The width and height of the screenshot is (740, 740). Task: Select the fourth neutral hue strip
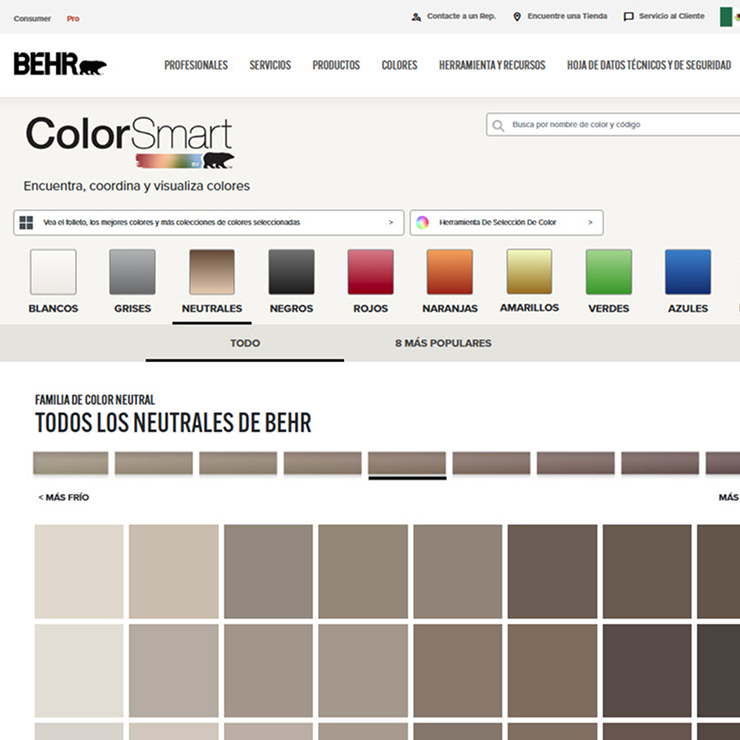pyautogui.click(x=323, y=463)
